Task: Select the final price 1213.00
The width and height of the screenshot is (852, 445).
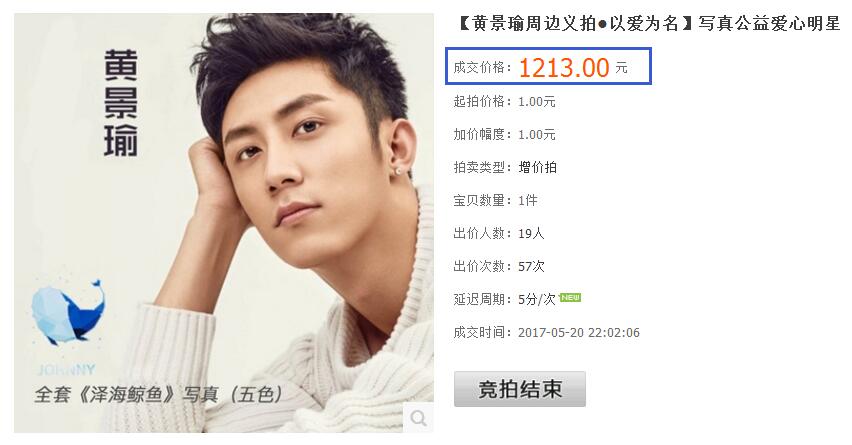Action: click(x=564, y=68)
